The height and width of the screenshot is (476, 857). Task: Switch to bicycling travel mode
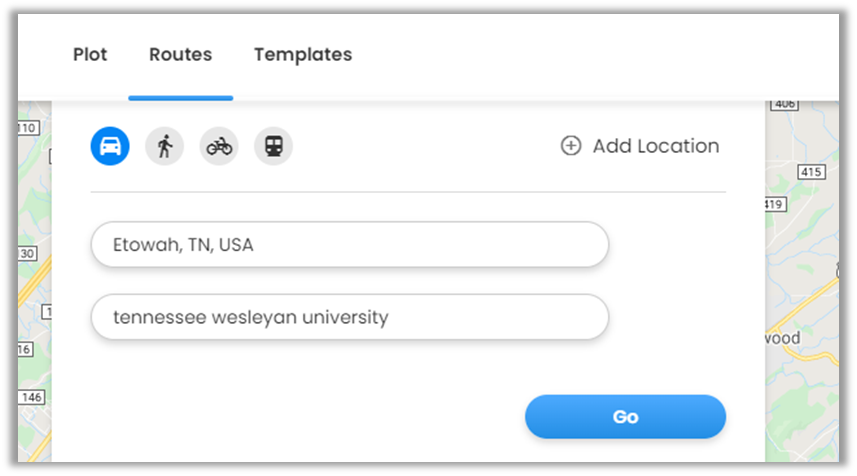pos(219,146)
